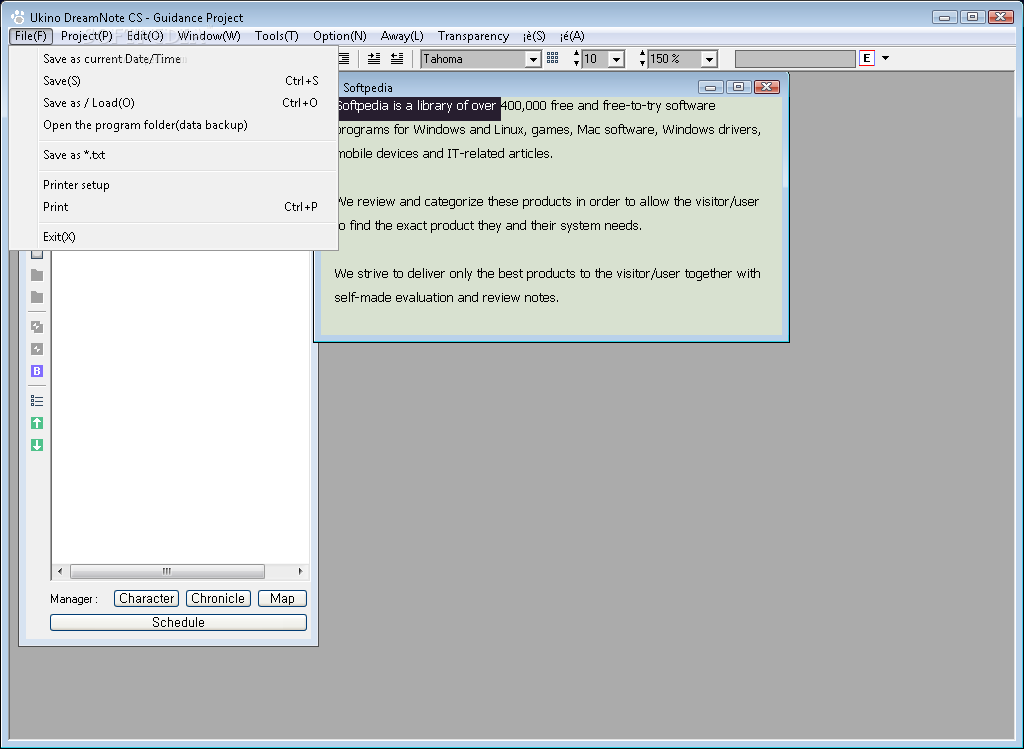Click the text 'mobile devices and IT-related articles.'
Viewport: 1024px width, 749px height.
[x=444, y=153]
